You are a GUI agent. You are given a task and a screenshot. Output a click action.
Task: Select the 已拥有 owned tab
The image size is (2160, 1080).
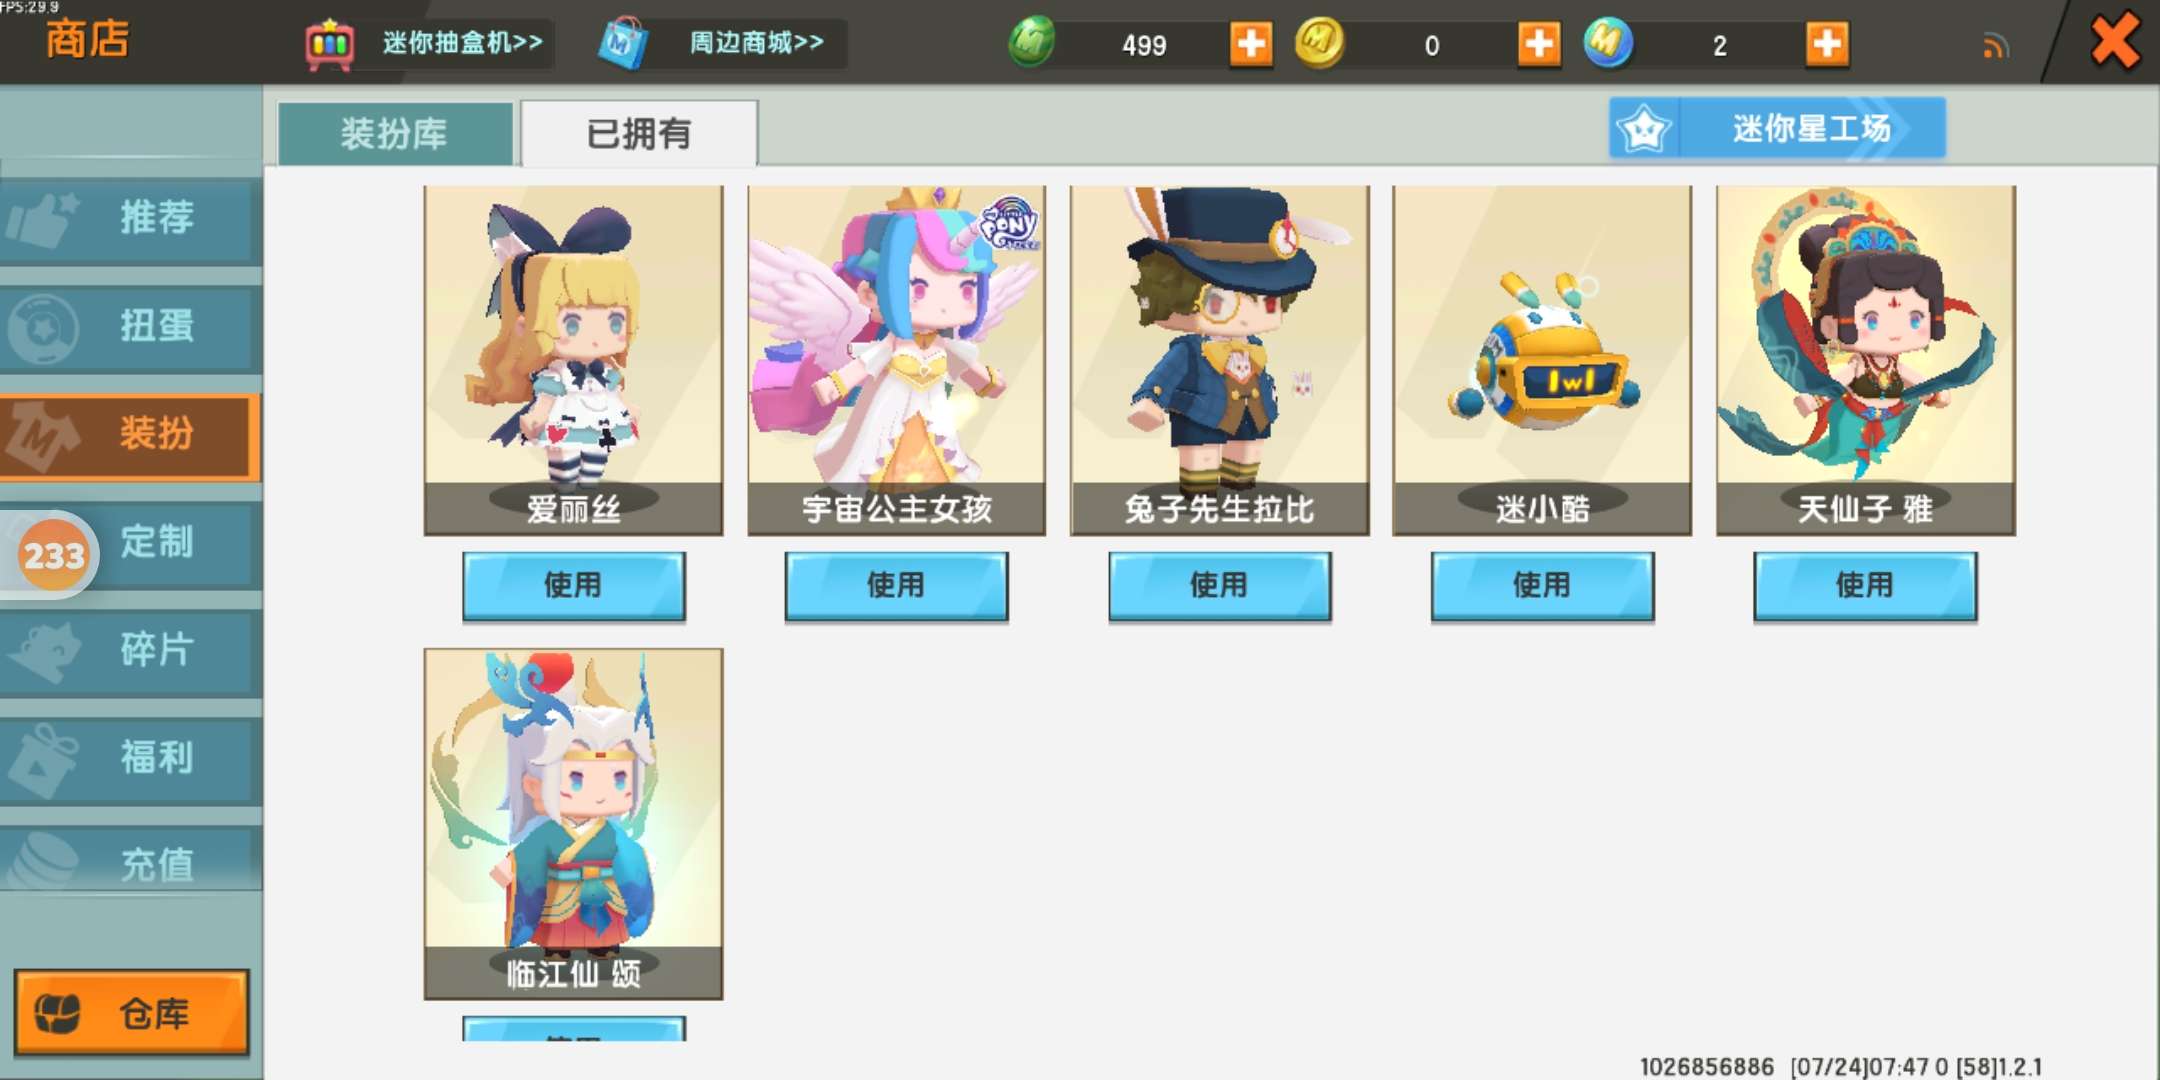point(639,133)
